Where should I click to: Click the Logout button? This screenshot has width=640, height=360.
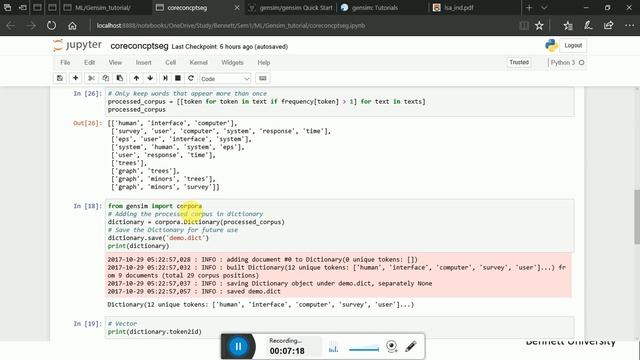coord(573,45)
